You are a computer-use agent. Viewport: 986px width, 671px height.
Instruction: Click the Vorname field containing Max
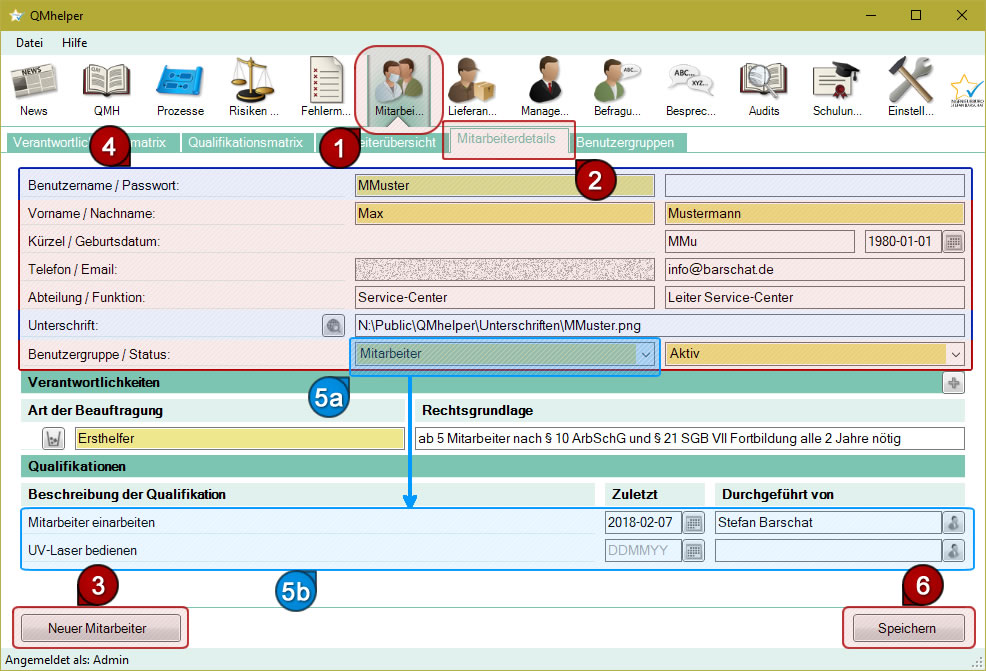pyautogui.click(x=504, y=213)
